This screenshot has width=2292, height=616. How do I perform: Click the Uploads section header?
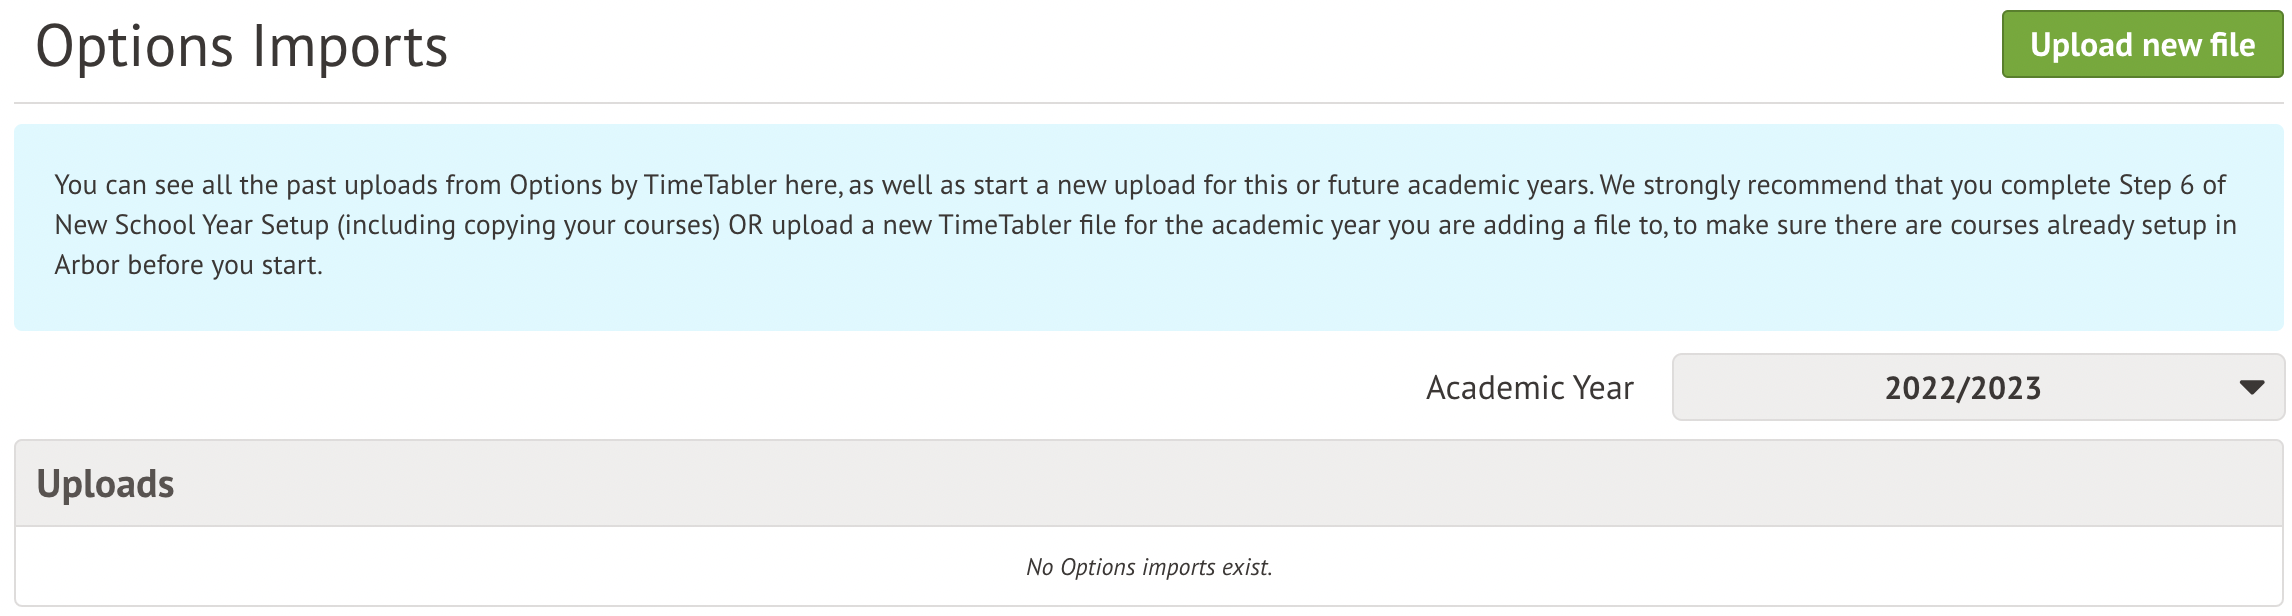(105, 484)
